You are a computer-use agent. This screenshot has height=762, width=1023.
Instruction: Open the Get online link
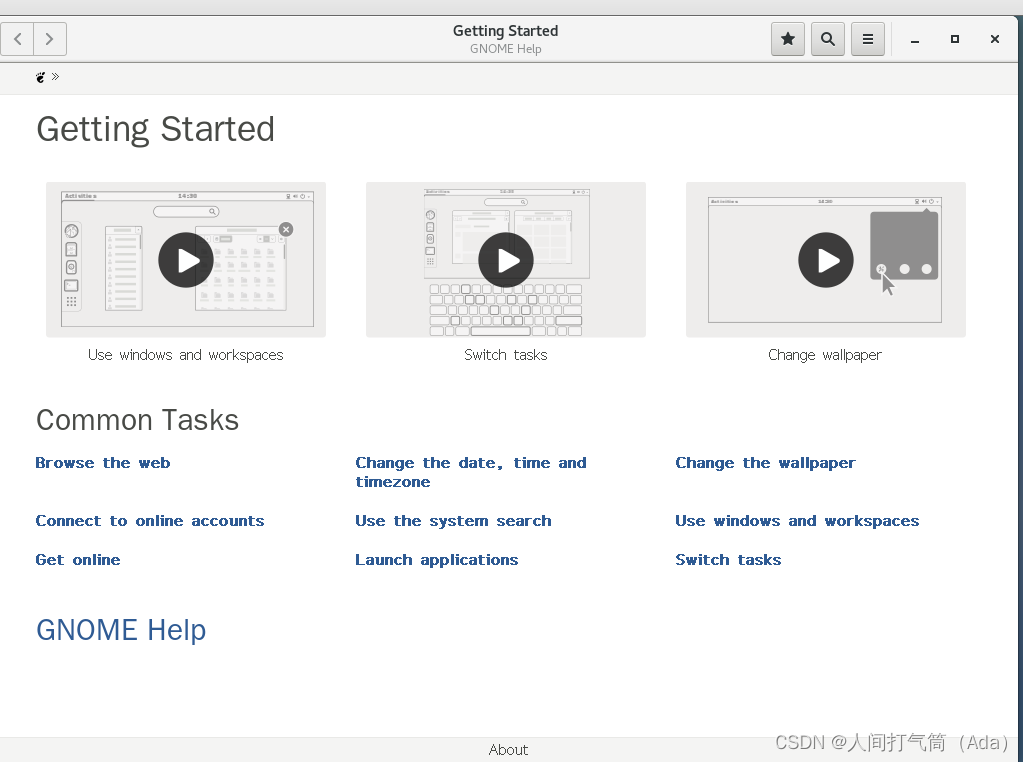(x=78, y=560)
